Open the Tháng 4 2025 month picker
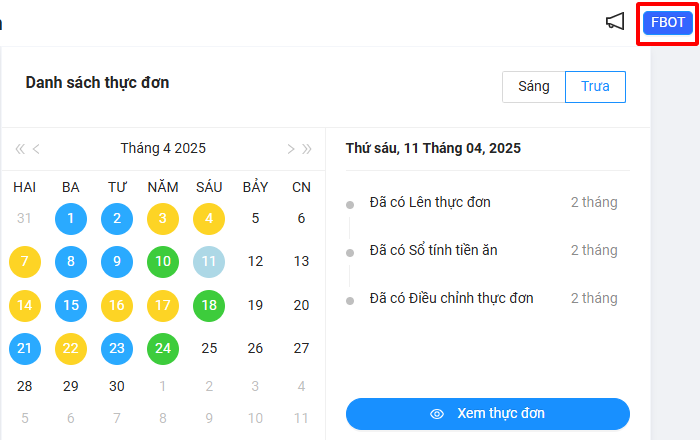Viewport: 700px width, 440px height. pos(163,148)
